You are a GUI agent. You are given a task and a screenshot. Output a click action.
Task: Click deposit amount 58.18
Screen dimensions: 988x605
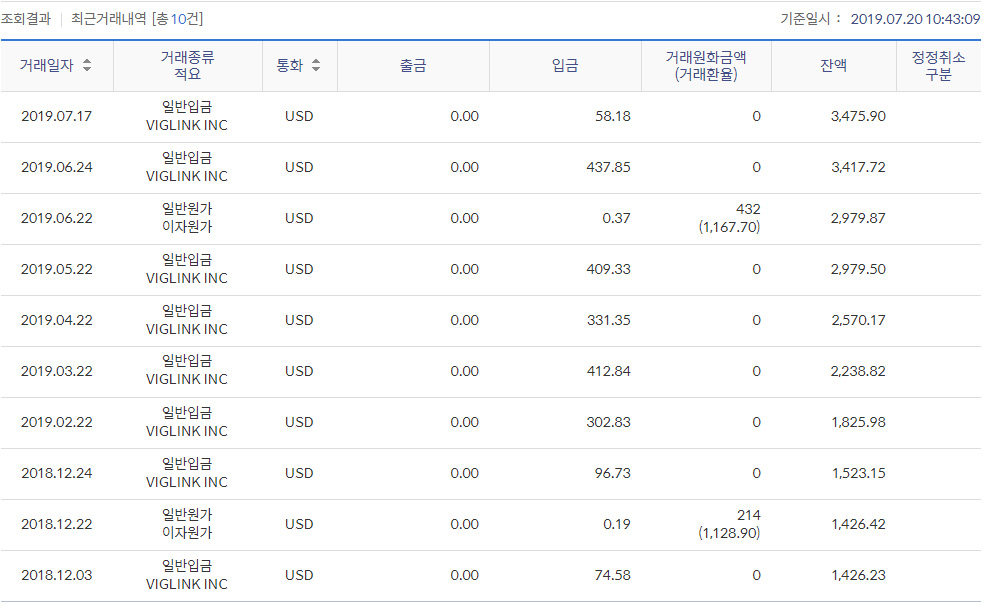(x=612, y=116)
